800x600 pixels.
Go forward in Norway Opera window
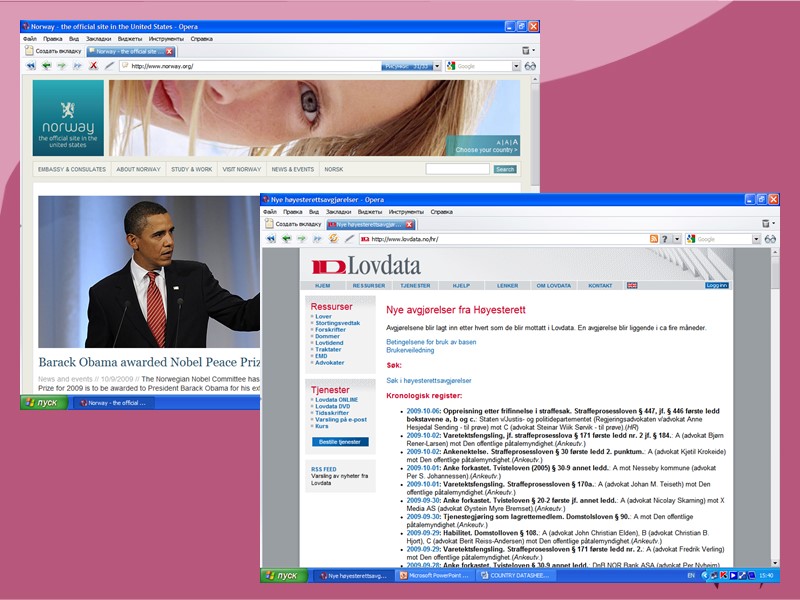[x=62, y=66]
